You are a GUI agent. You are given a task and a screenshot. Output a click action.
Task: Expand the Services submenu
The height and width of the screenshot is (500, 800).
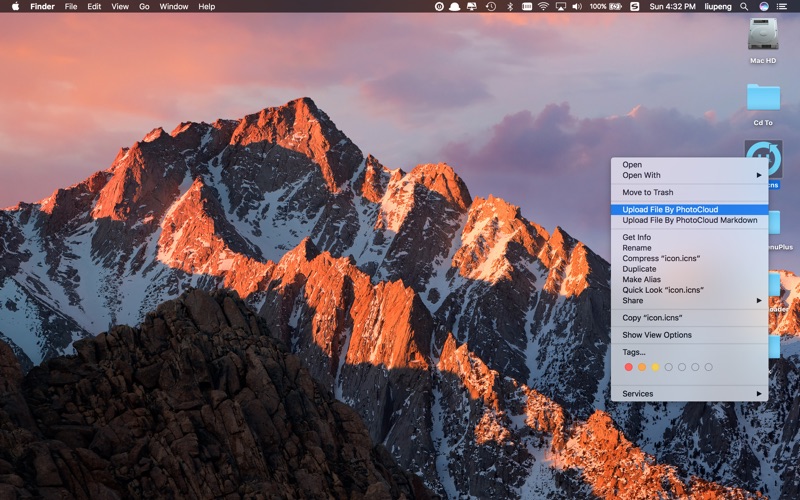click(690, 394)
